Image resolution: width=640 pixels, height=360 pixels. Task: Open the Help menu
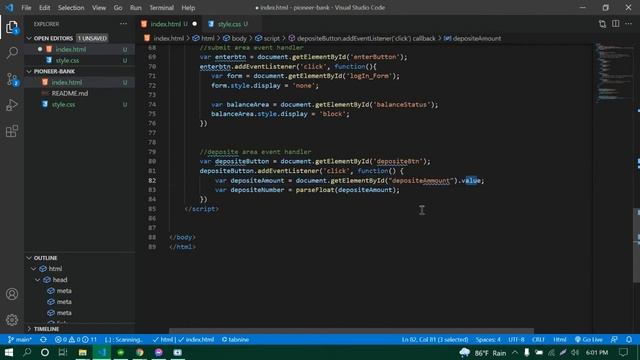[188, 8]
